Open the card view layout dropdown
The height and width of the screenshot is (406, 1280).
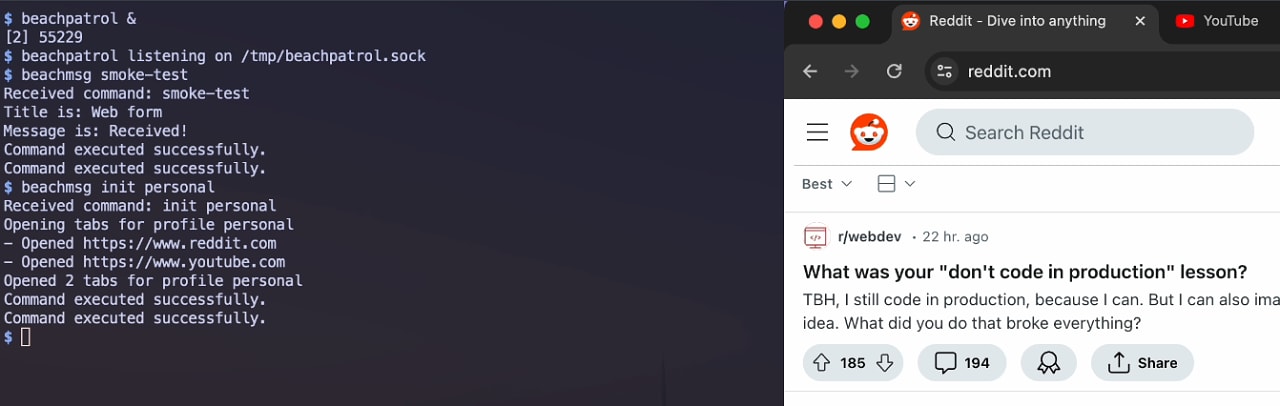(x=896, y=184)
